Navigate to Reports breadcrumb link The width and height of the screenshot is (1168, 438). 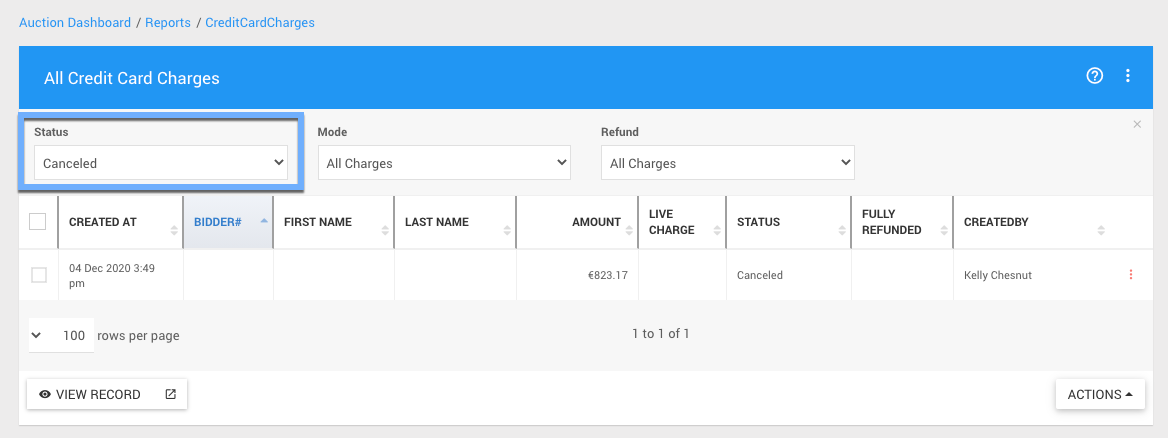(168, 22)
